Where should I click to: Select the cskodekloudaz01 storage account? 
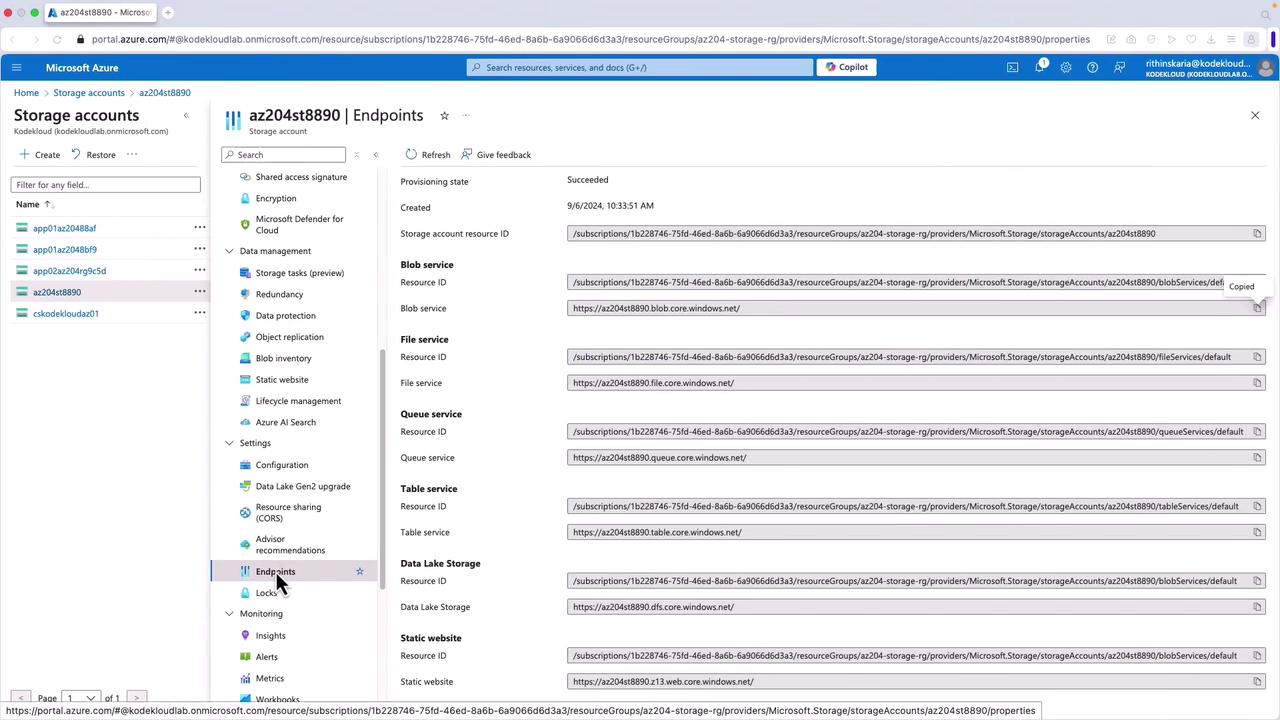[66, 314]
